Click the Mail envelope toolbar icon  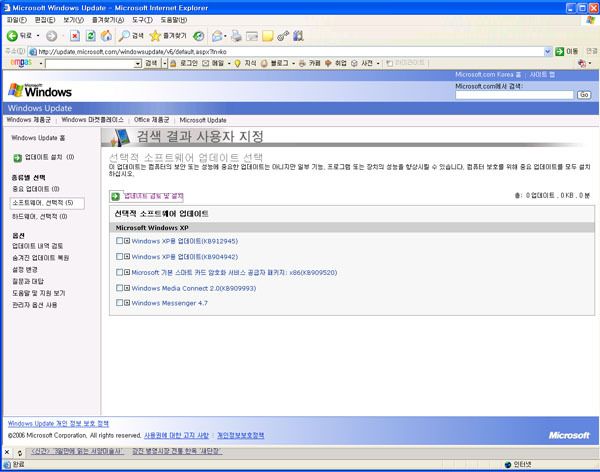(x=217, y=36)
